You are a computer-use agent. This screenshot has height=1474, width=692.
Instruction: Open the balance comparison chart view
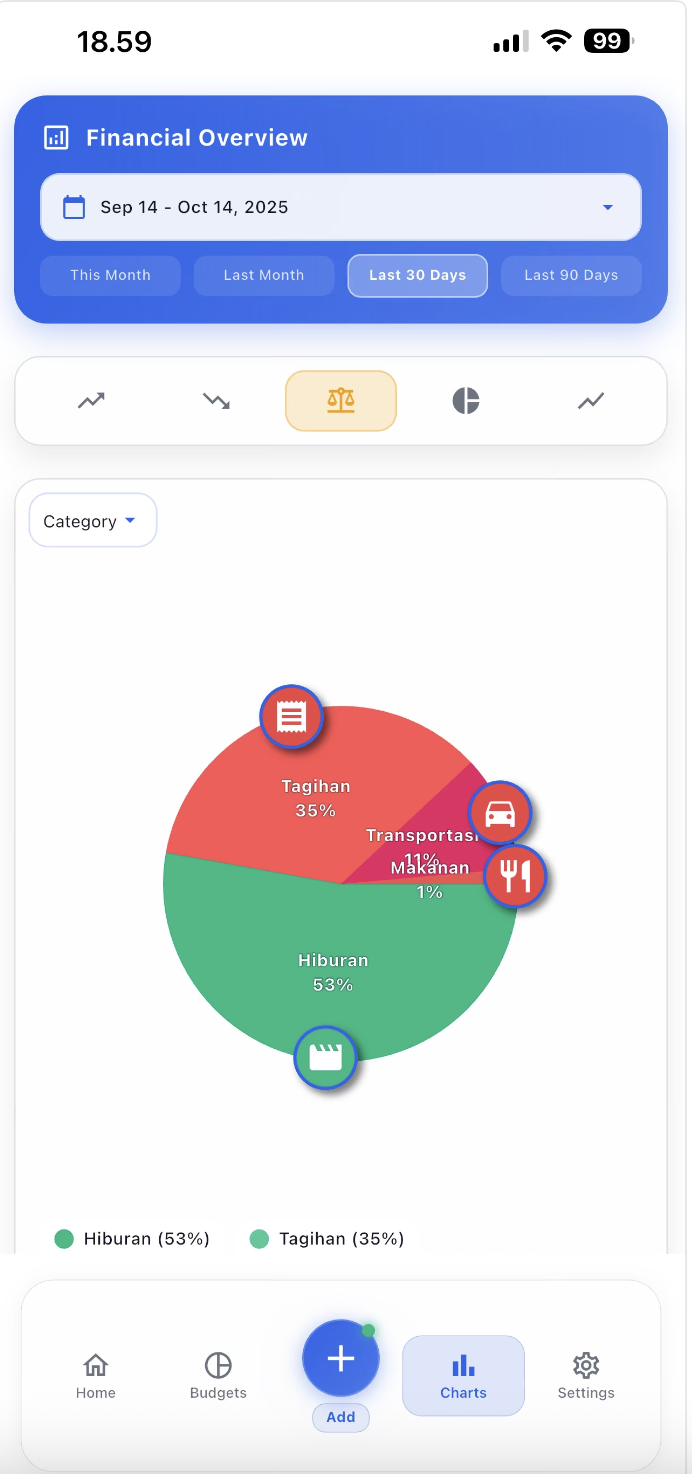(341, 400)
